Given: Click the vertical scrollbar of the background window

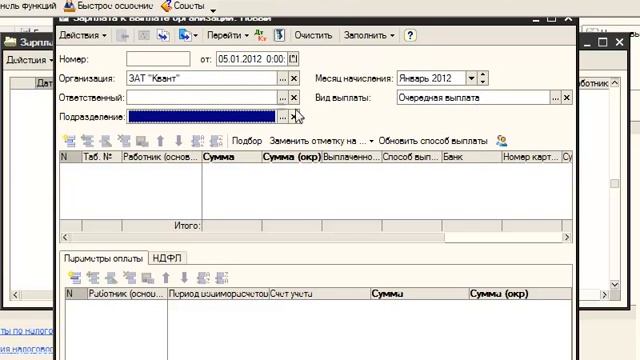Looking at the screenshot, I should (x=615, y=184).
